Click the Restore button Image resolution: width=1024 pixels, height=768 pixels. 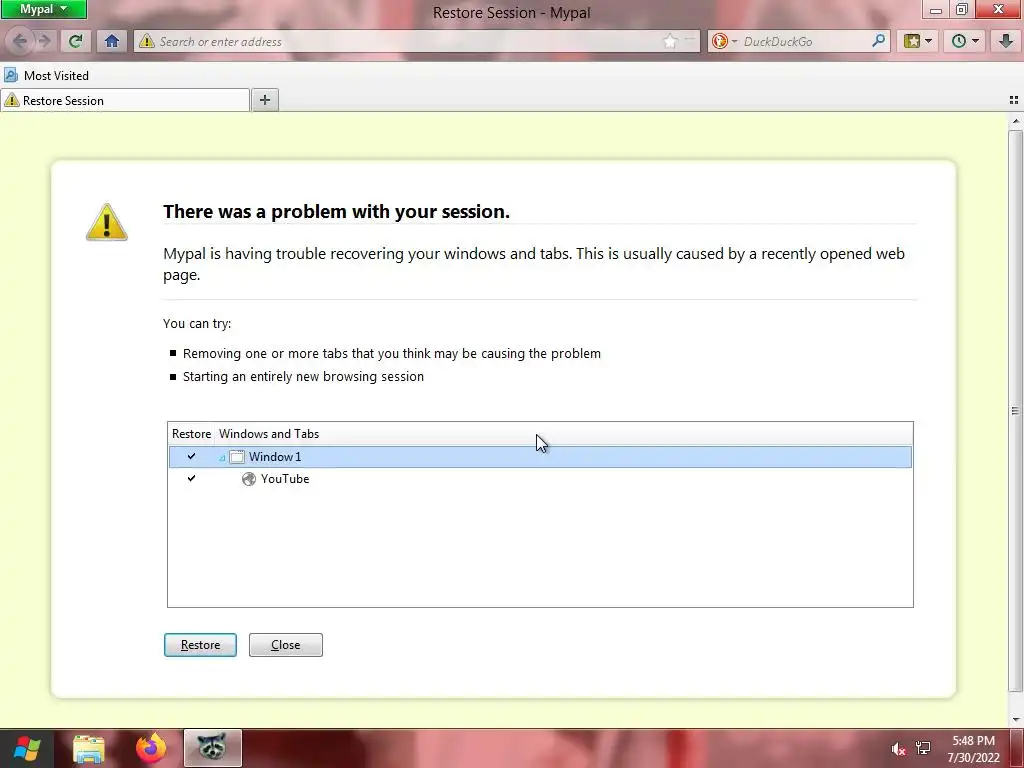pyautogui.click(x=200, y=645)
